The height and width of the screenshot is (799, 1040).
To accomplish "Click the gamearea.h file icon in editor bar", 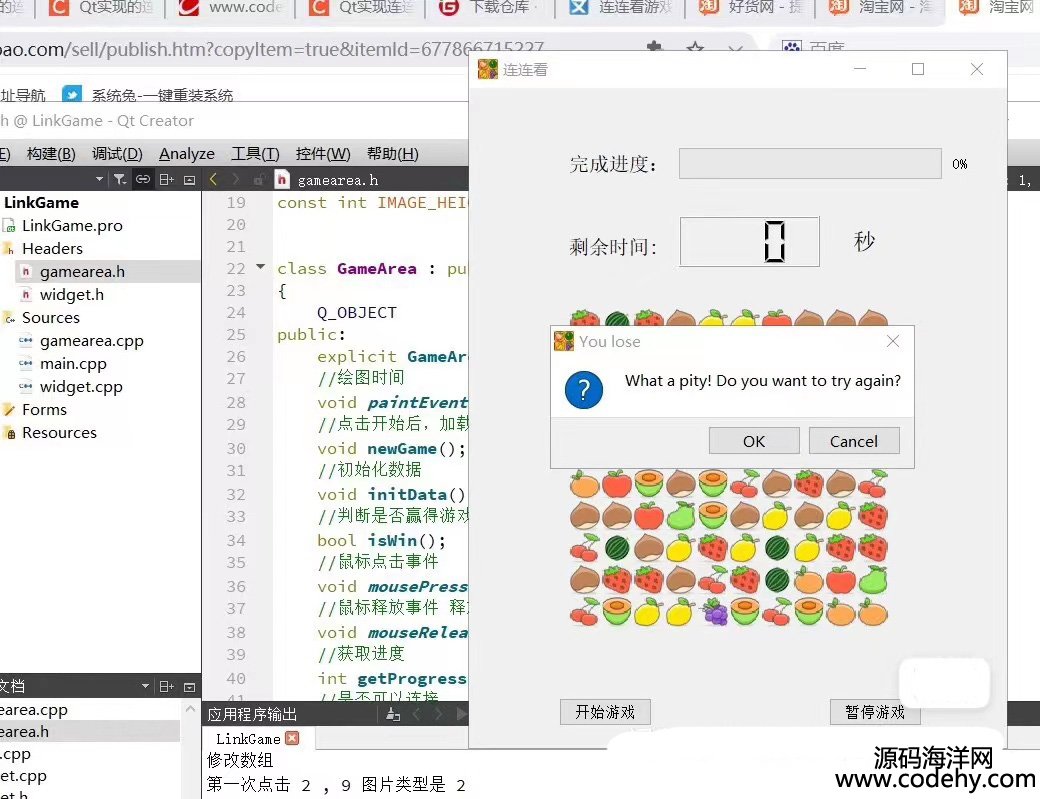I will pyautogui.click(x=282, y=180).
